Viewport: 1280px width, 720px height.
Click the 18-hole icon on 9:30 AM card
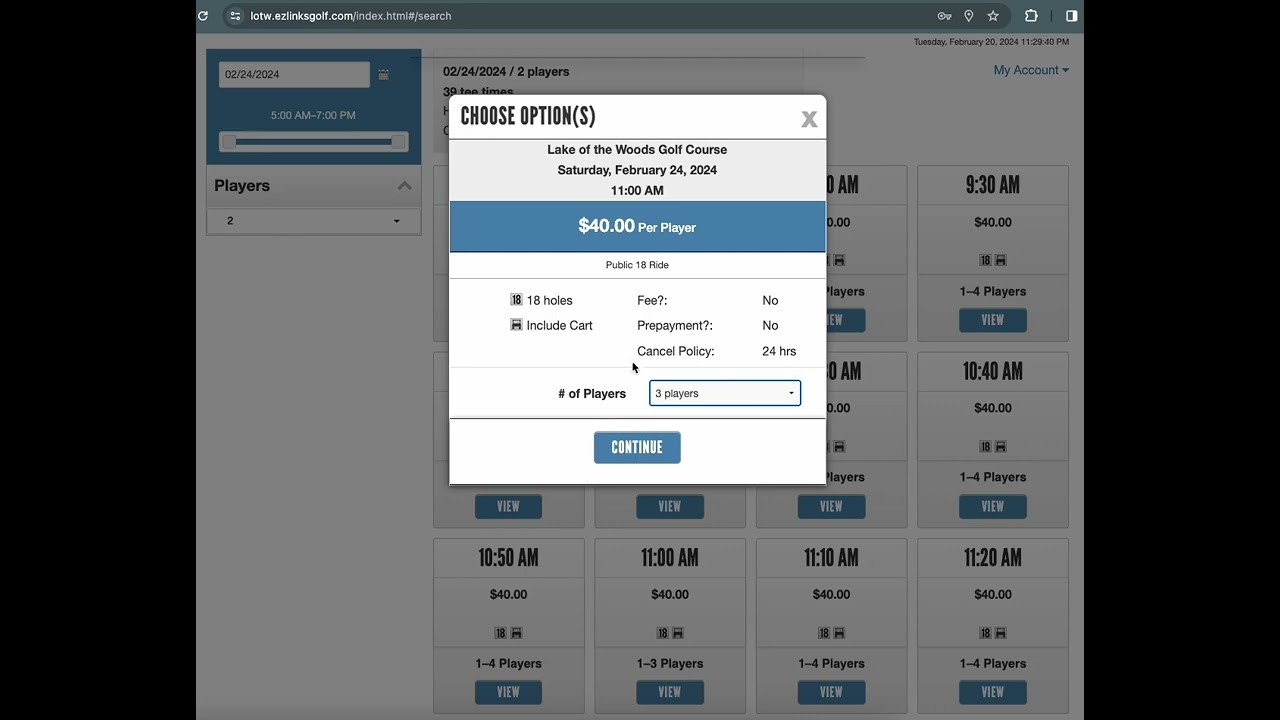coord(985,260)
